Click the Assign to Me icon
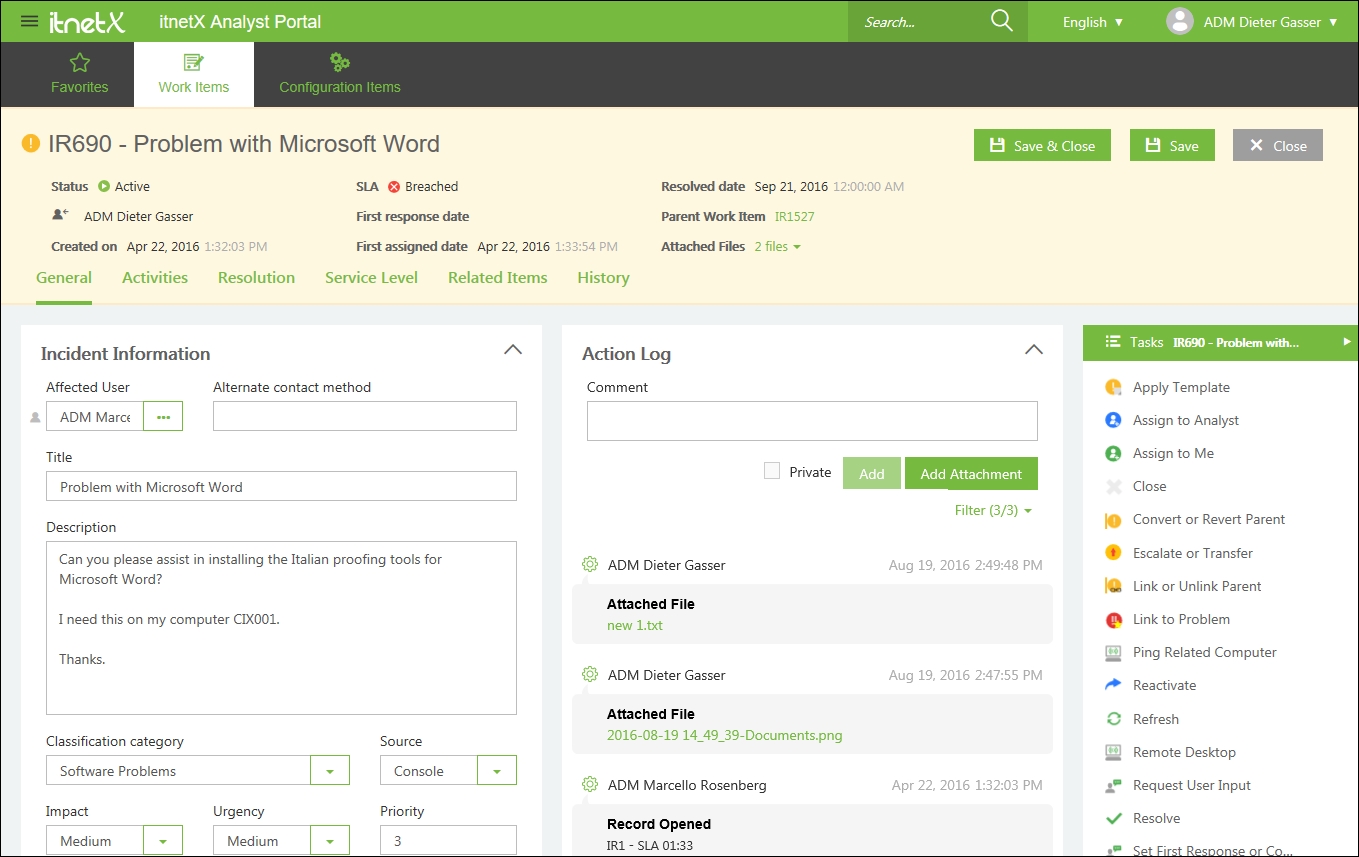Image resolution: width=1359 pixels, height=857 pixels. coord(1113,453)
